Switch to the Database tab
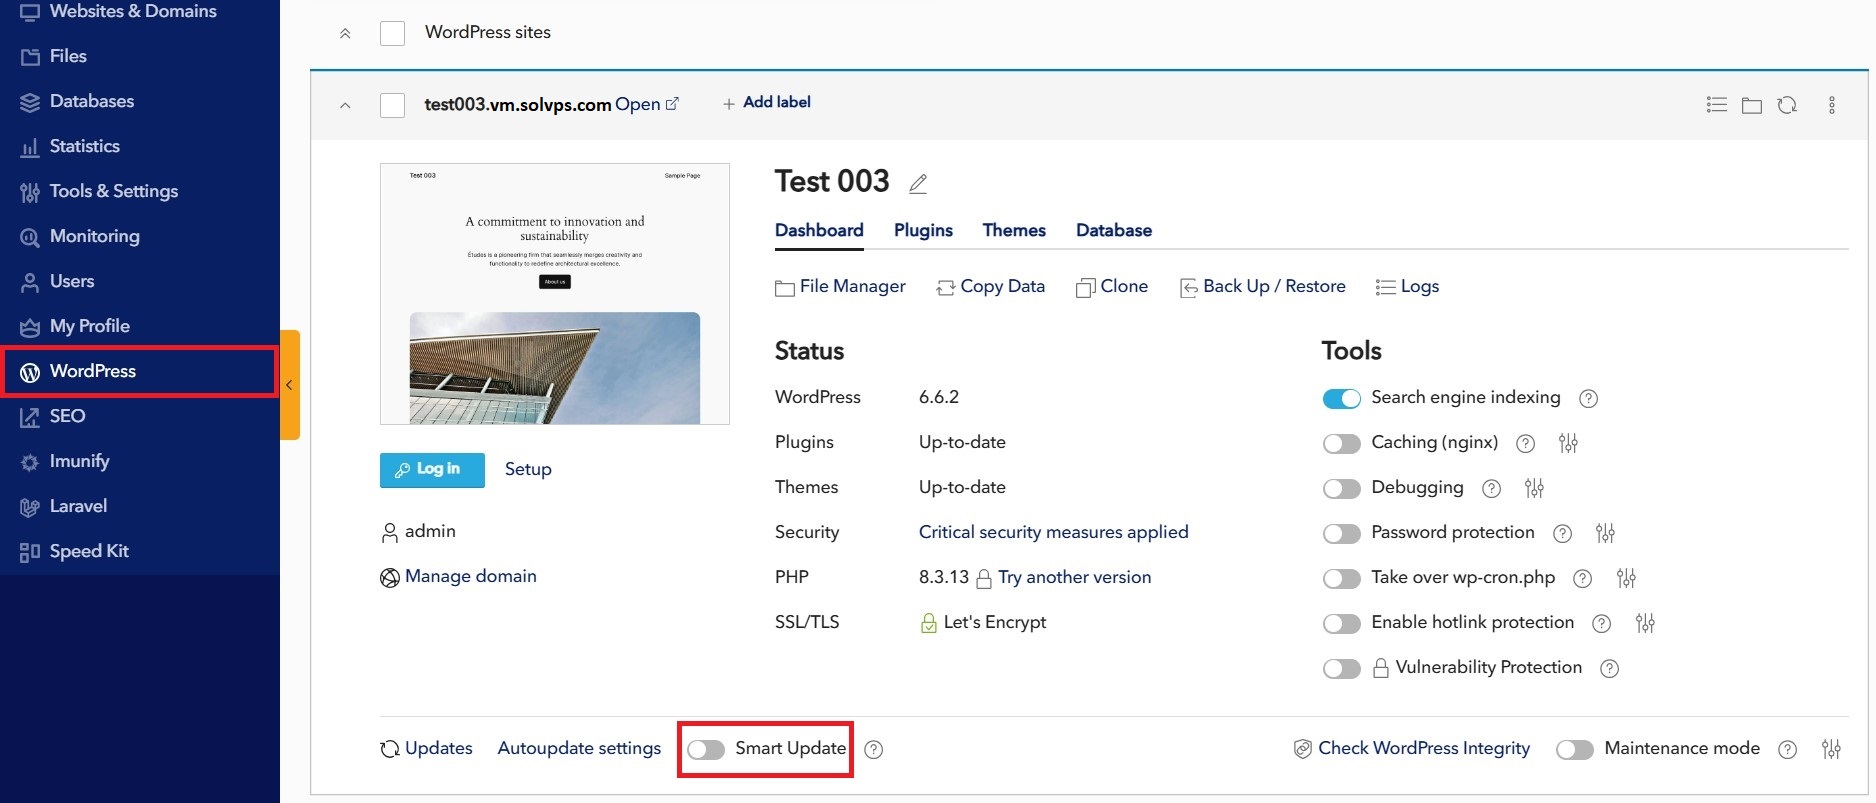Image resolution: width=1876 pixels, height=803 pixels. (x=1114, y=230)
